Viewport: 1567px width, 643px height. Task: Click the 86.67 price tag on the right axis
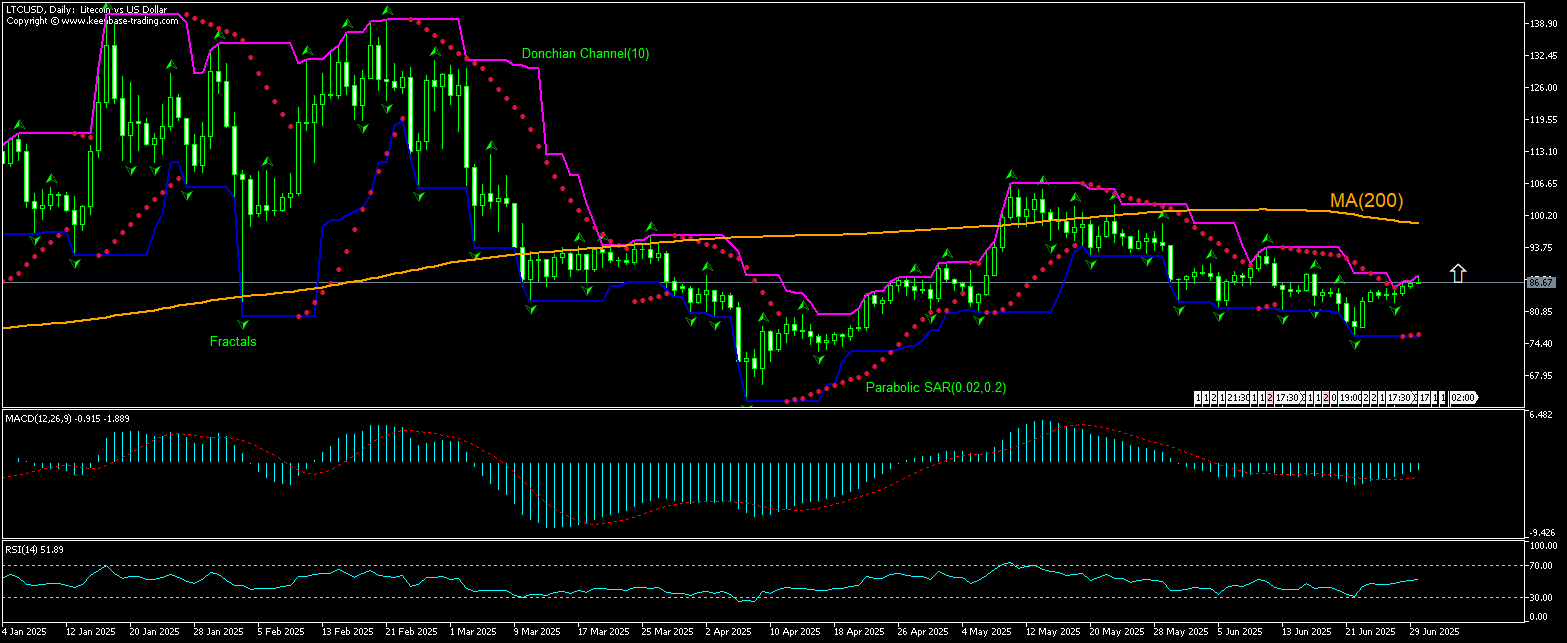tap(1543, 284)
